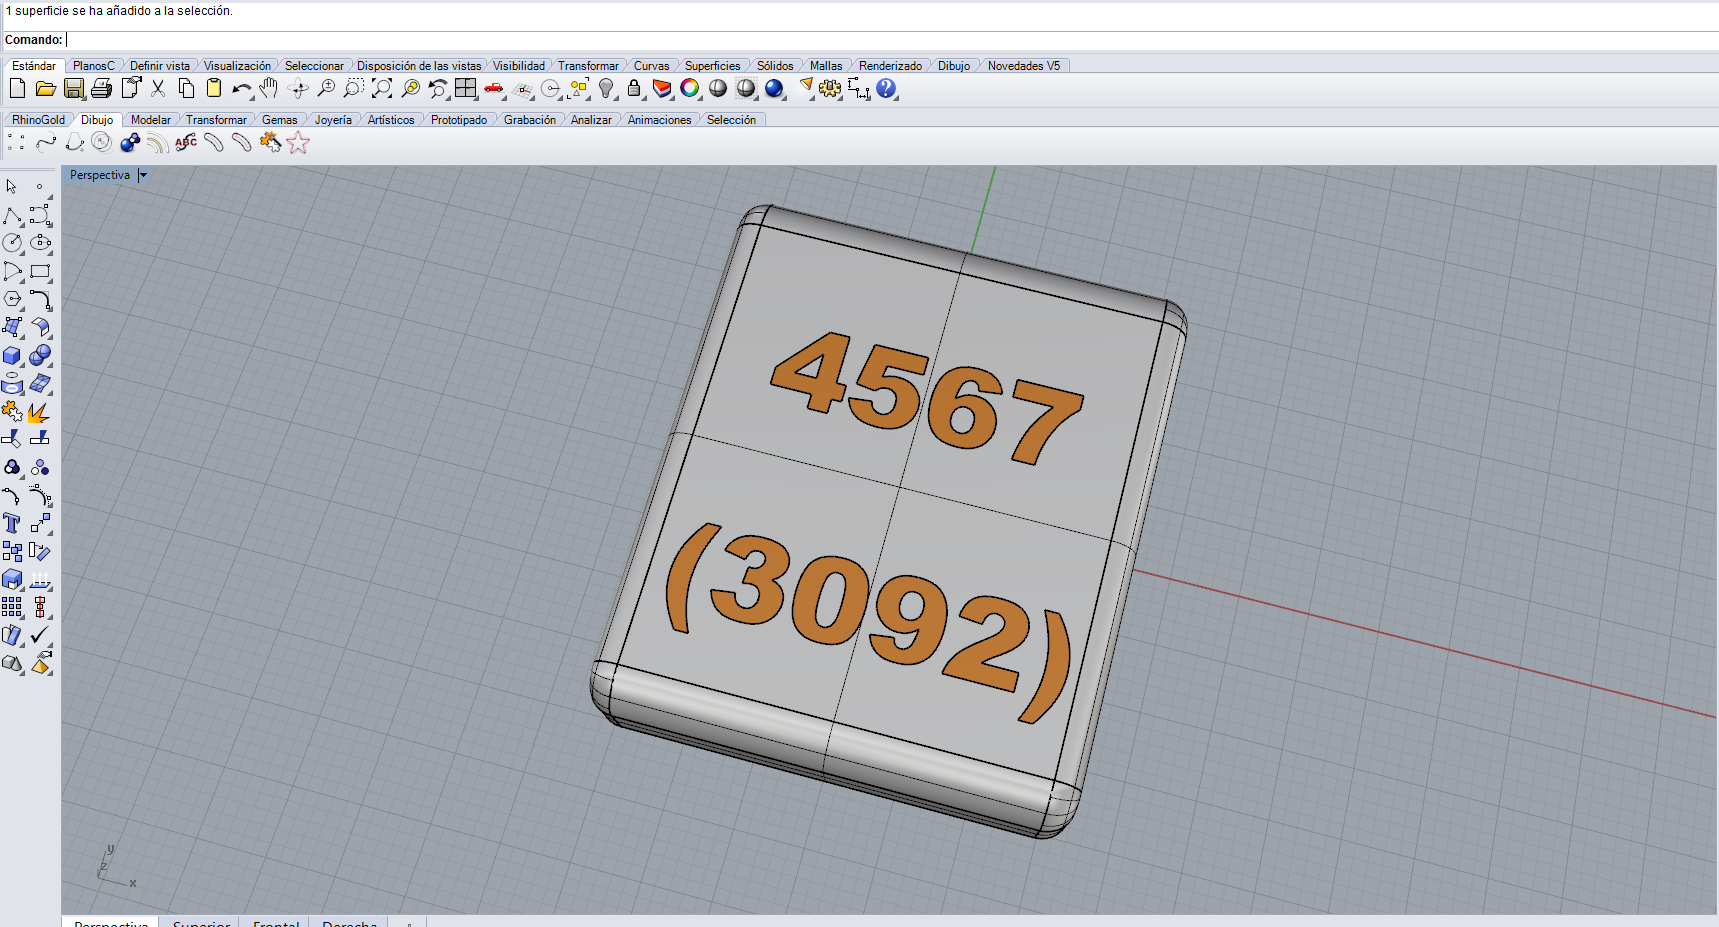Save the model with the floppy disk icon

73,89
